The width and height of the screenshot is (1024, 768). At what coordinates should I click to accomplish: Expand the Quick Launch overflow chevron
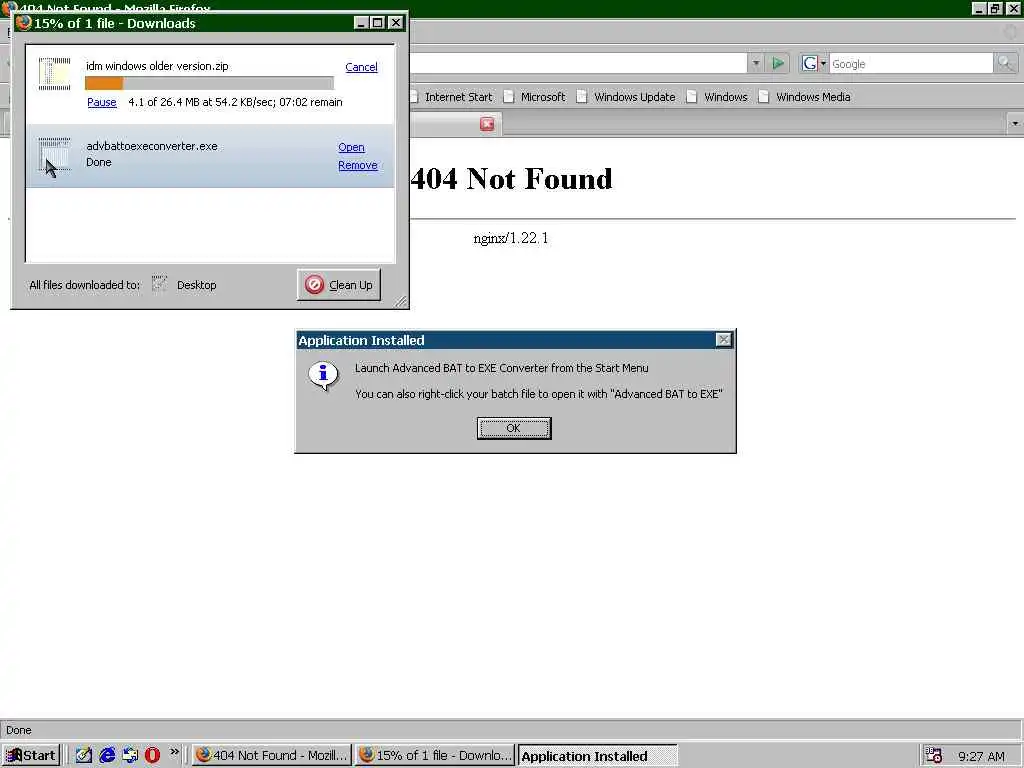[x=174, y=752]
